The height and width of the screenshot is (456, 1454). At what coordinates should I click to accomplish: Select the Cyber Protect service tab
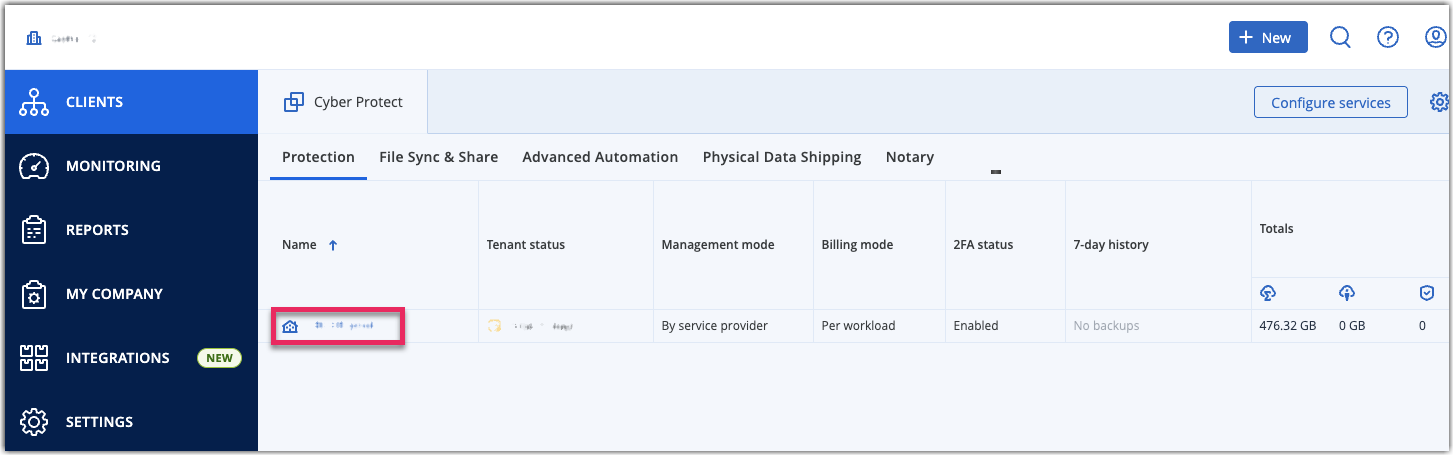[x=343, y=102]
